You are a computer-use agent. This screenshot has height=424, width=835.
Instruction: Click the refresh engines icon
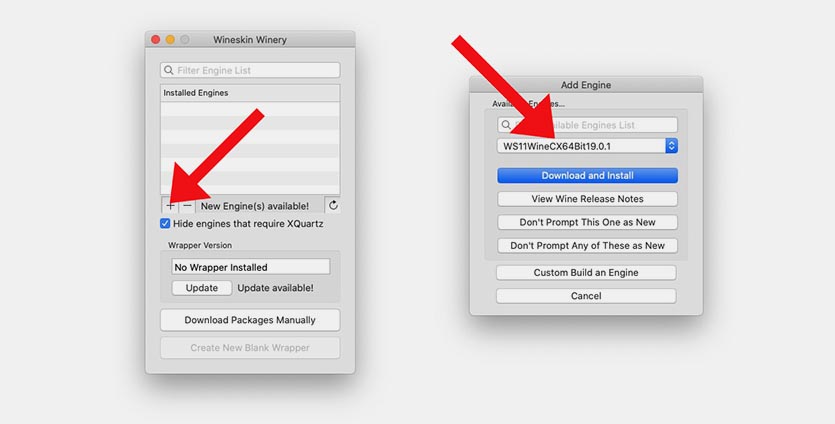333,205
